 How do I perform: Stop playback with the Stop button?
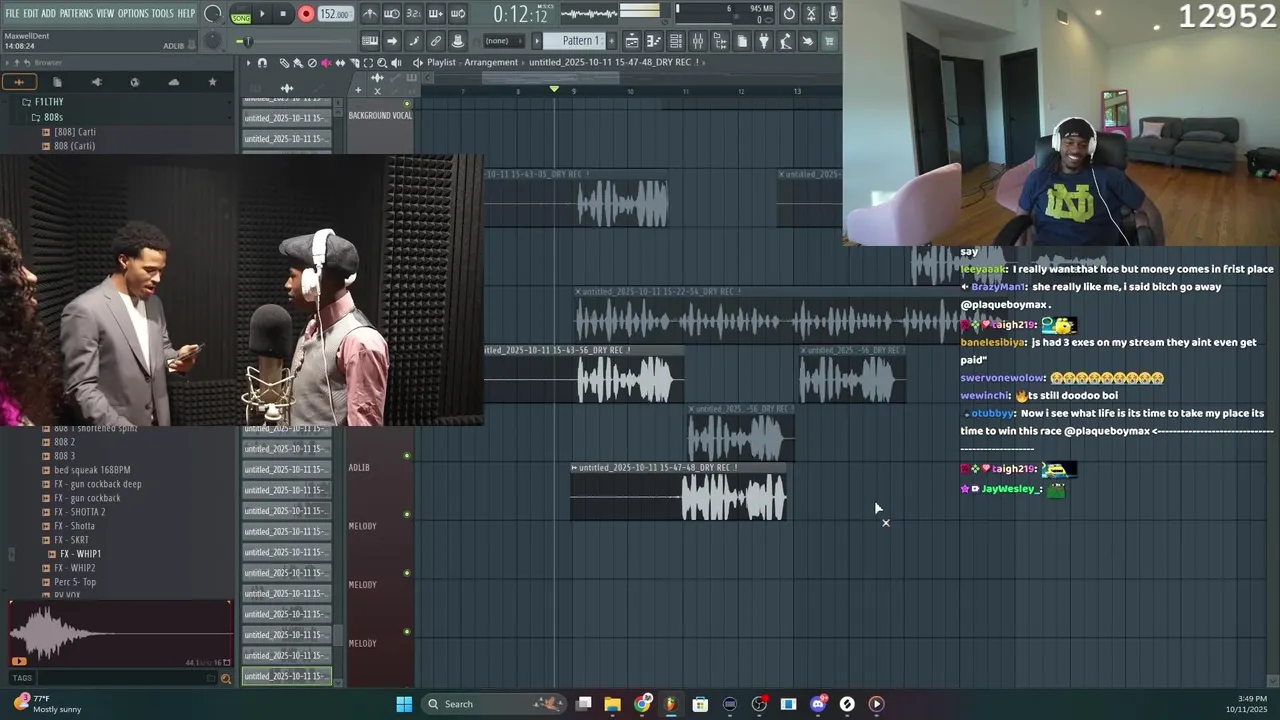[x=283, y=14]
